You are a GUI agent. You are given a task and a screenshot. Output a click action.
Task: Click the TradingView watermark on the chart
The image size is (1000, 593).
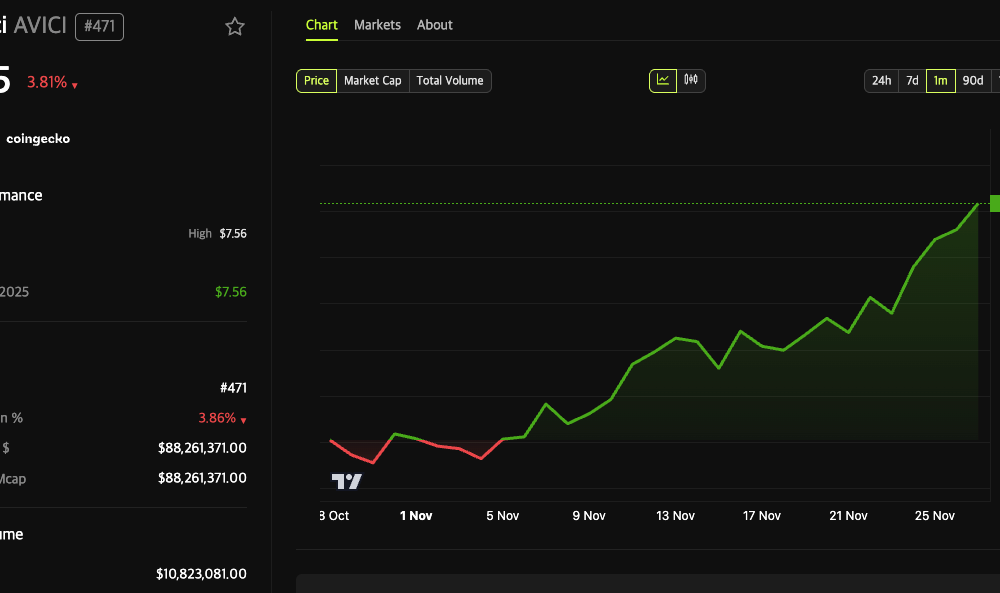tap(345, 481)
